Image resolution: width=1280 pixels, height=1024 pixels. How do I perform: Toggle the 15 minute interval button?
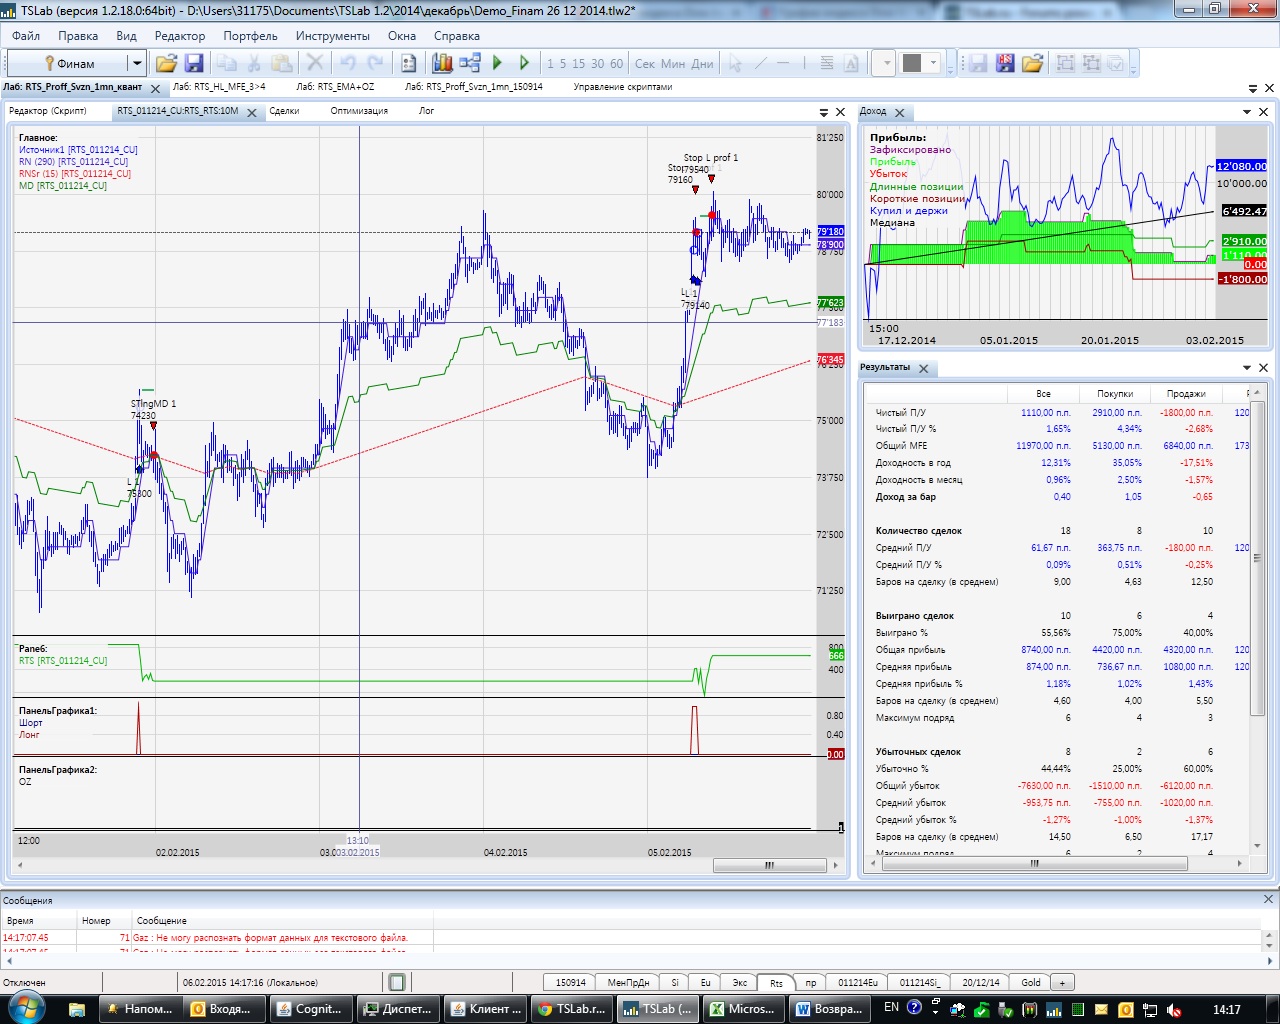pyautogui.click(x=579, y=63)
